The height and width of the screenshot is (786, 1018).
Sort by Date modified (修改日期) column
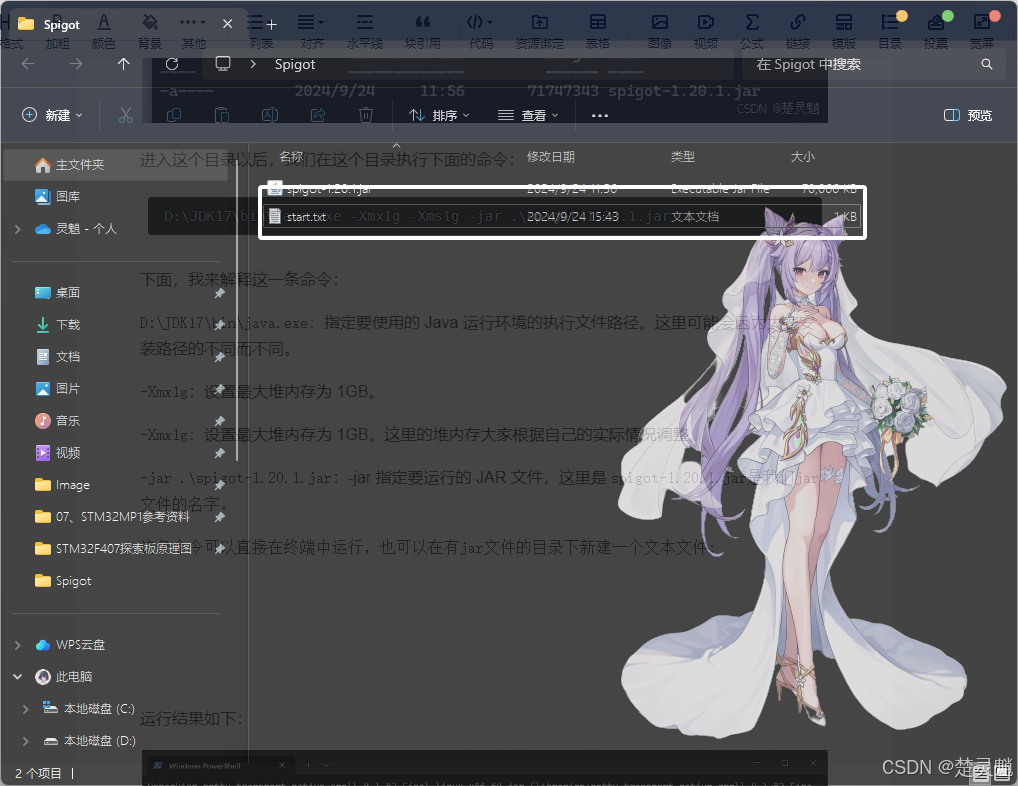click(x=551, y=156)
